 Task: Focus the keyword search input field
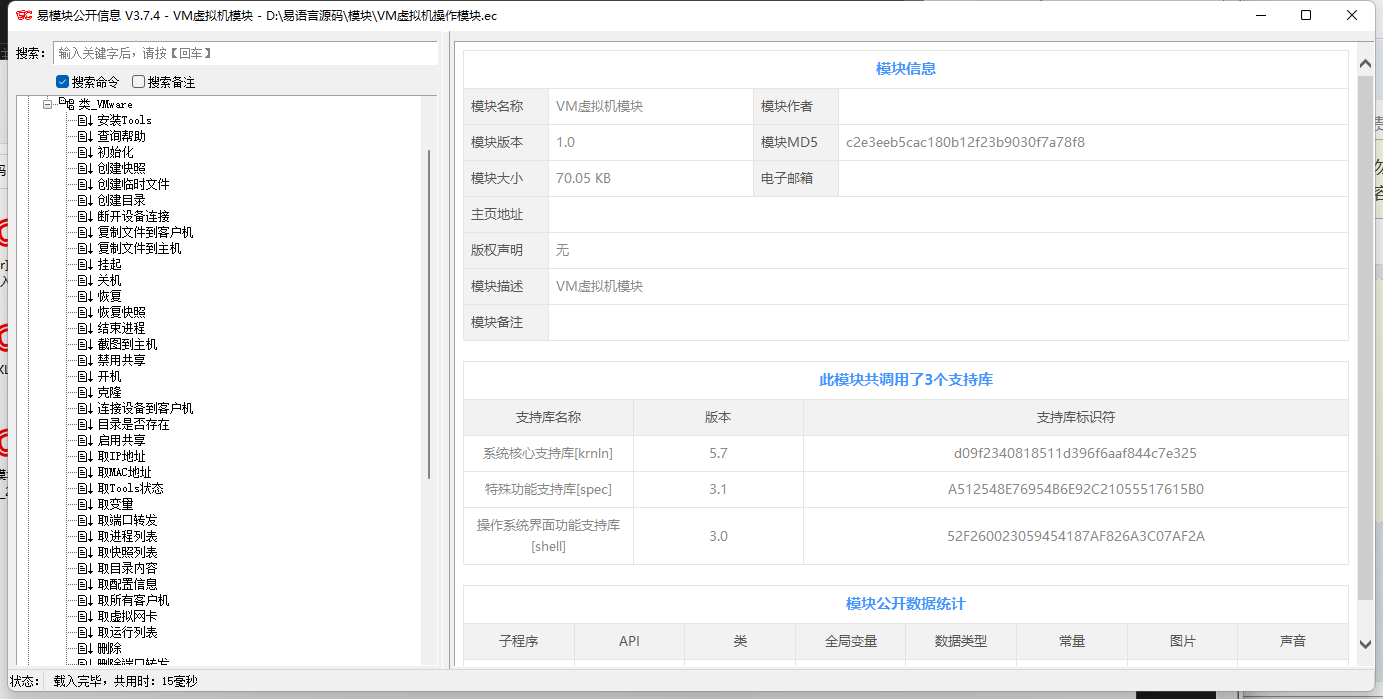tap(246, 53)
